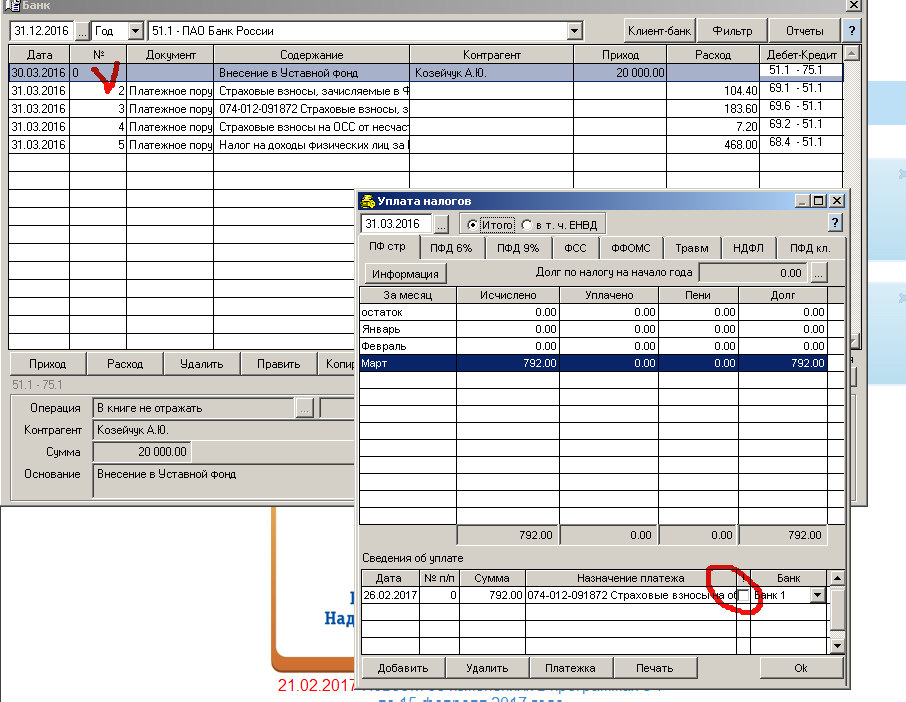Image resolution: width=906 pixels, height=702 pixels.
Task: Click help question mark in Банк window
Action: 852,30
